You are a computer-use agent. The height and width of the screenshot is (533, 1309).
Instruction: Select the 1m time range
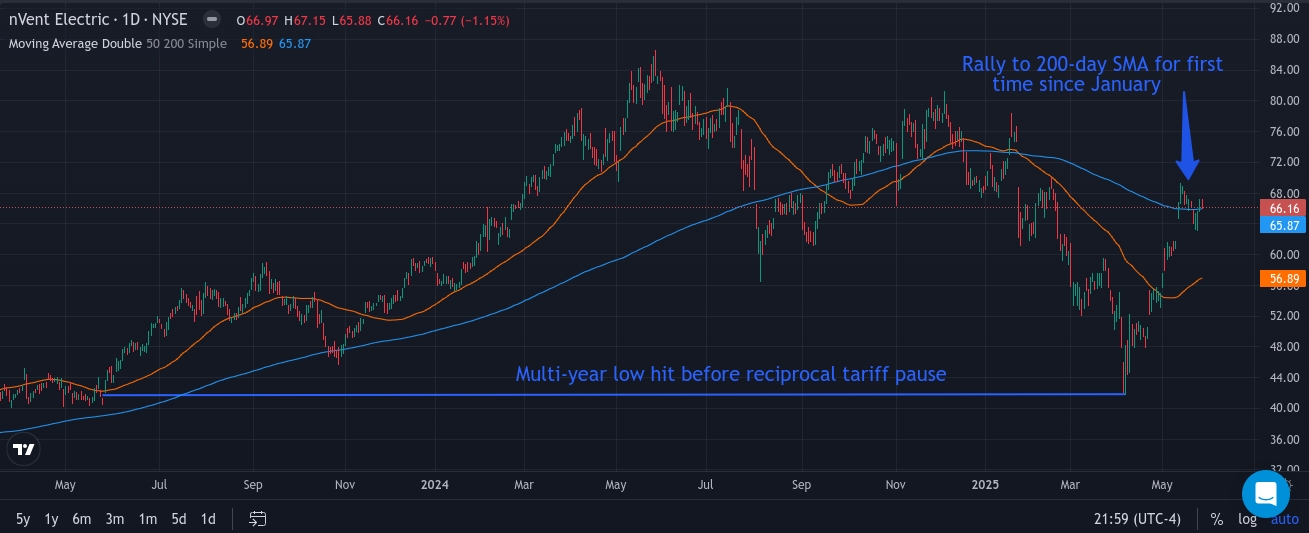coord(147,519)
